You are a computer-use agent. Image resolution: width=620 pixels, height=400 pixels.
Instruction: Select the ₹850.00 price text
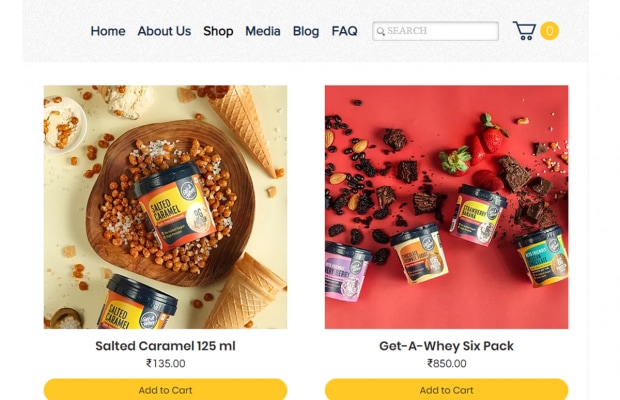446,364
